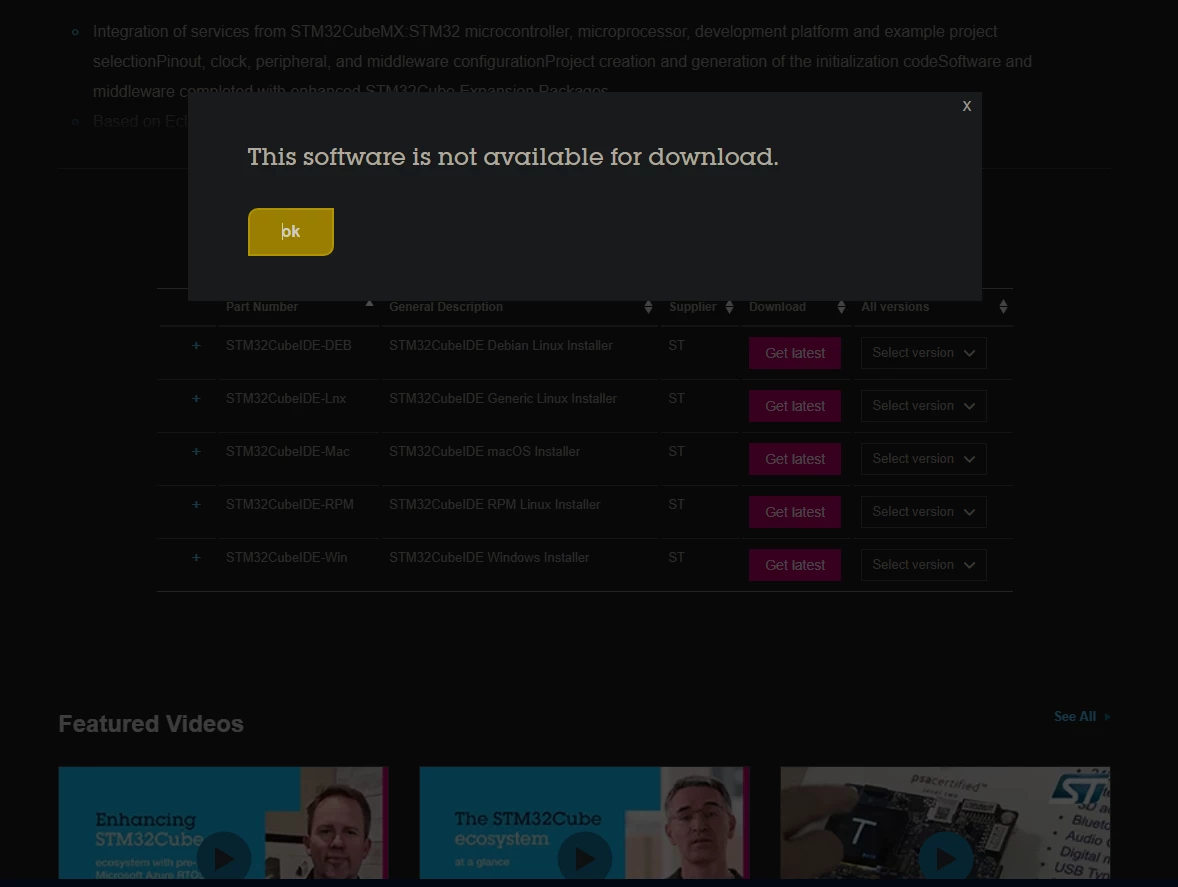Get latest Windows Installer

(795, 565)
